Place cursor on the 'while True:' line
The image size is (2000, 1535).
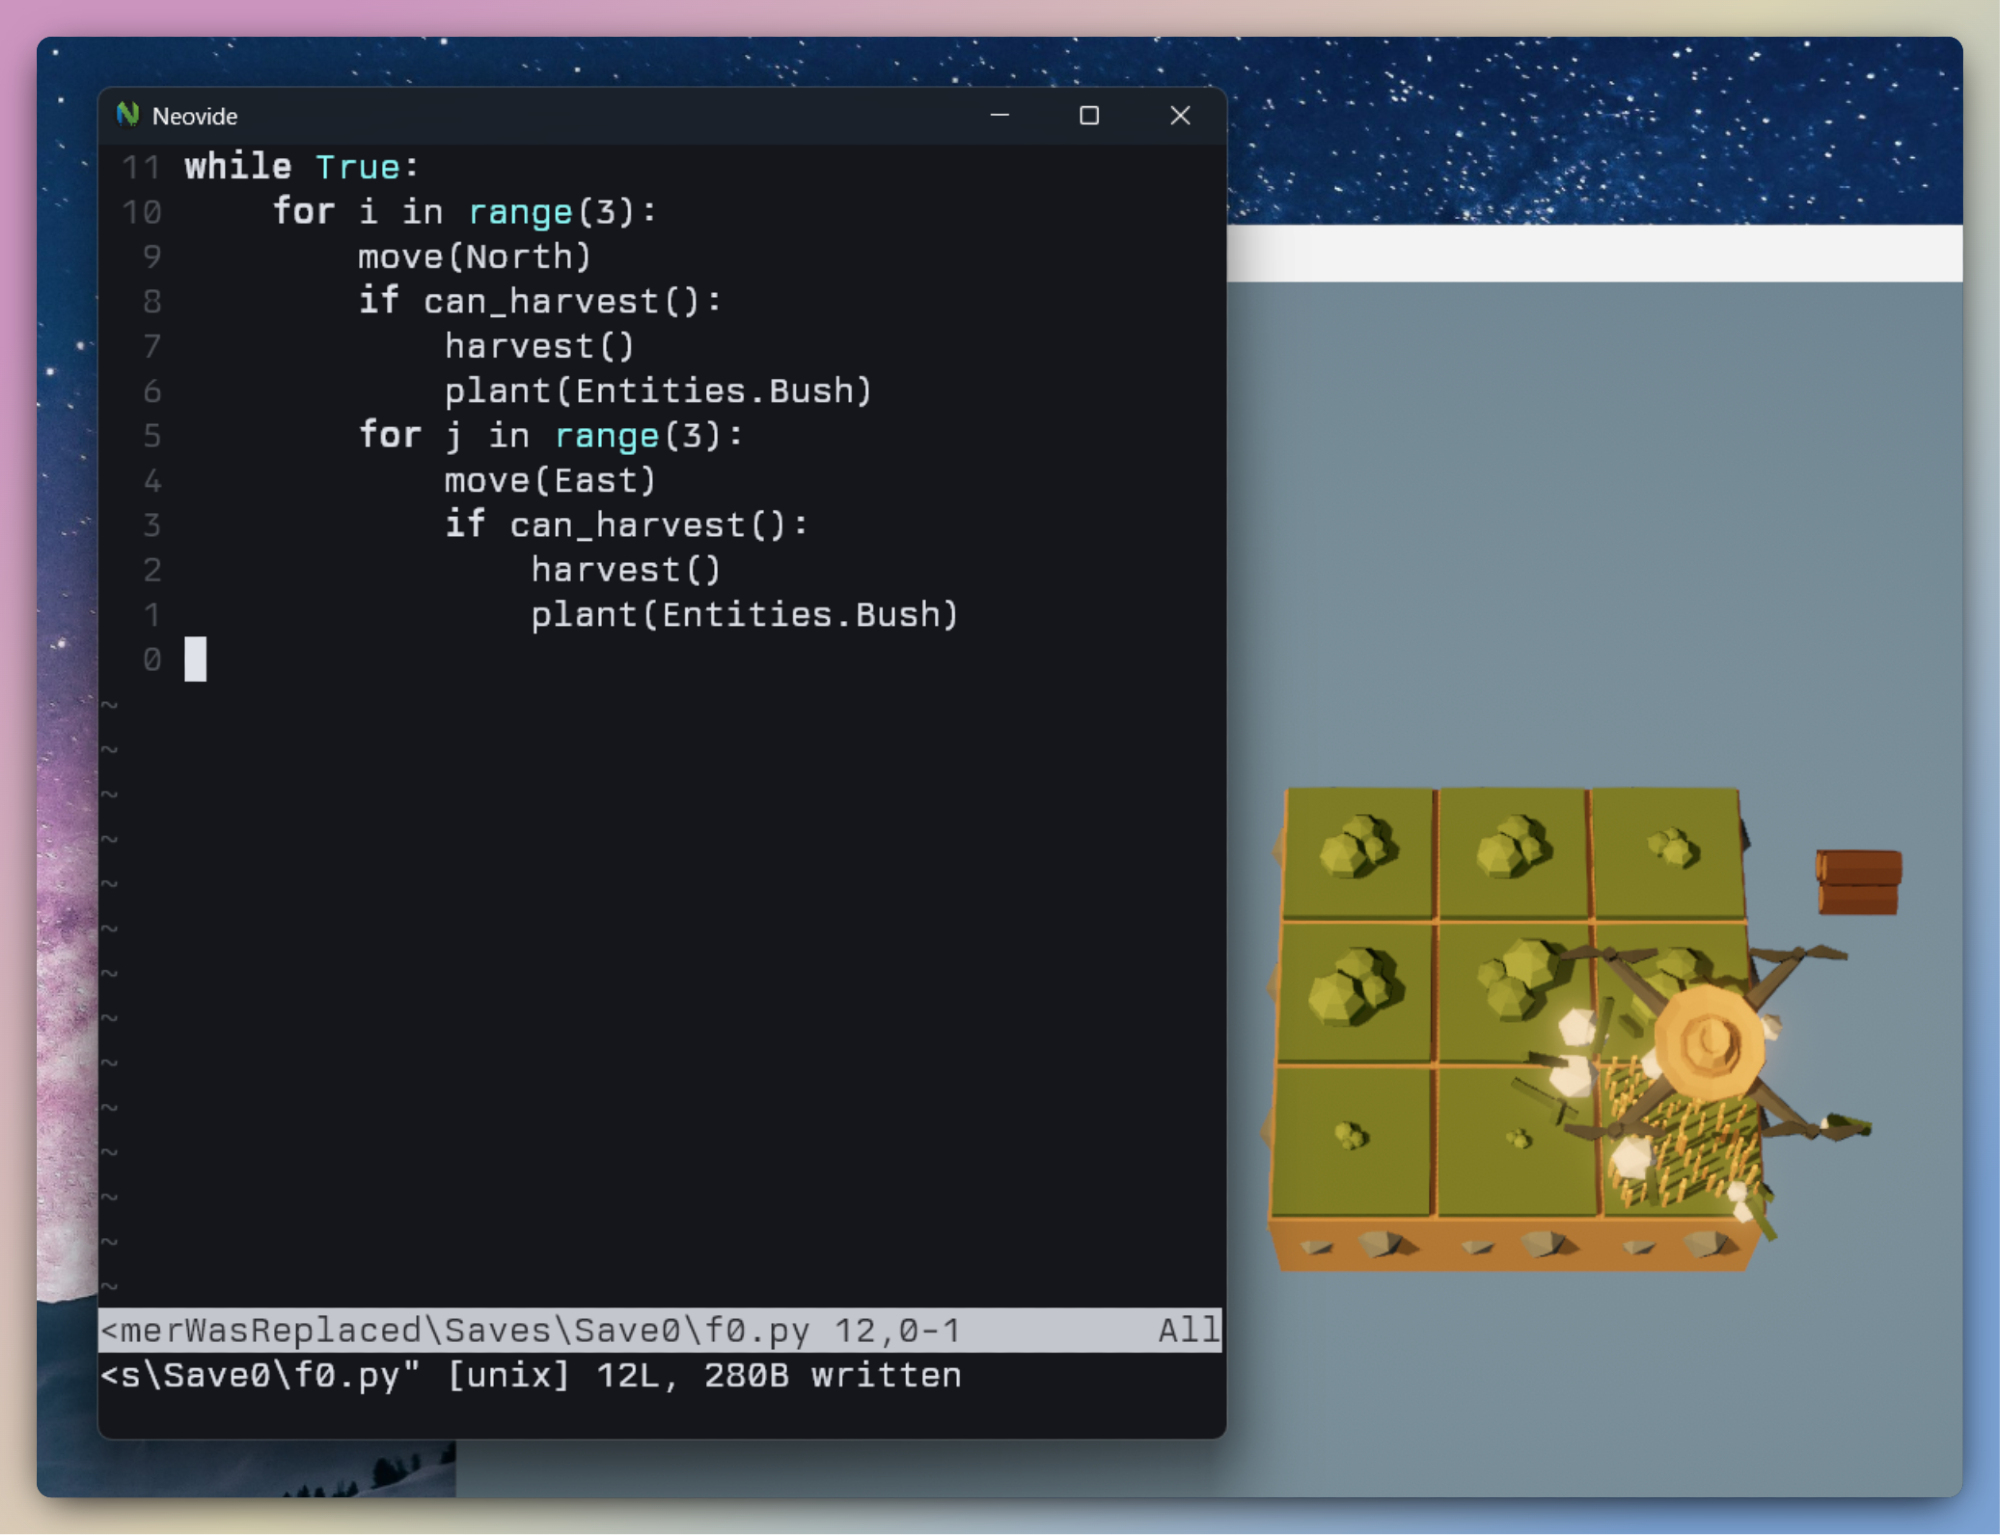301,167
